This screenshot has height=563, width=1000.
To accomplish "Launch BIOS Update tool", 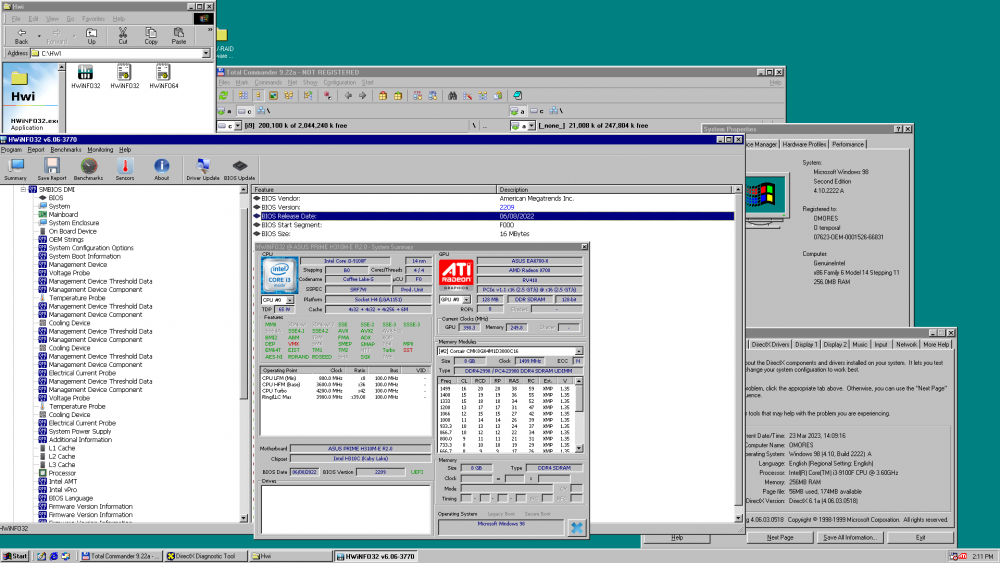I will coord(239,170).
